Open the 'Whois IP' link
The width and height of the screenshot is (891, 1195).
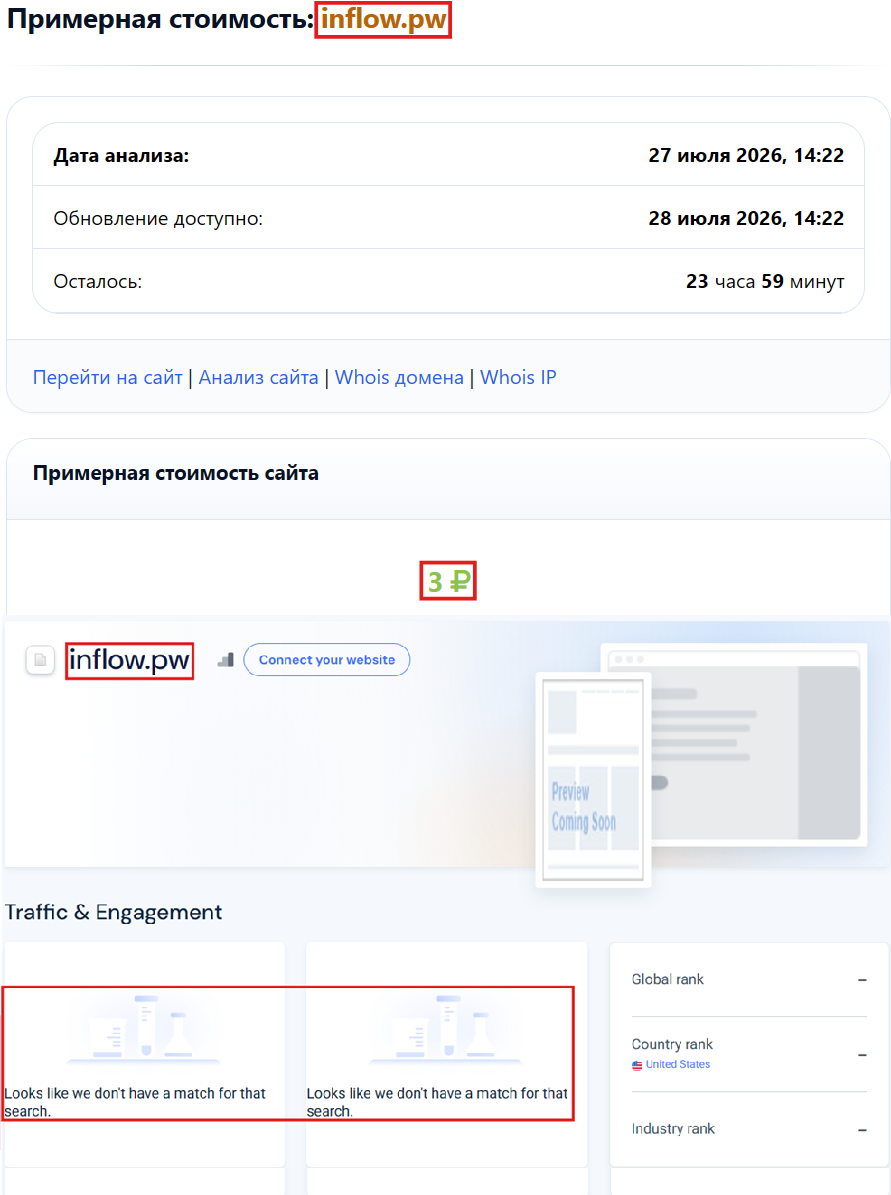pyautogui.click(x=518, y=377)
